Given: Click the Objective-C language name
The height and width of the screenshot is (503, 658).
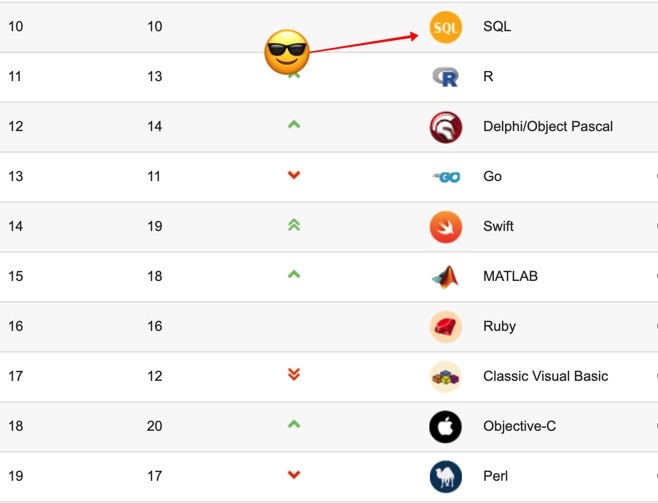Looking at the screenshot, I should coord(519,427).
